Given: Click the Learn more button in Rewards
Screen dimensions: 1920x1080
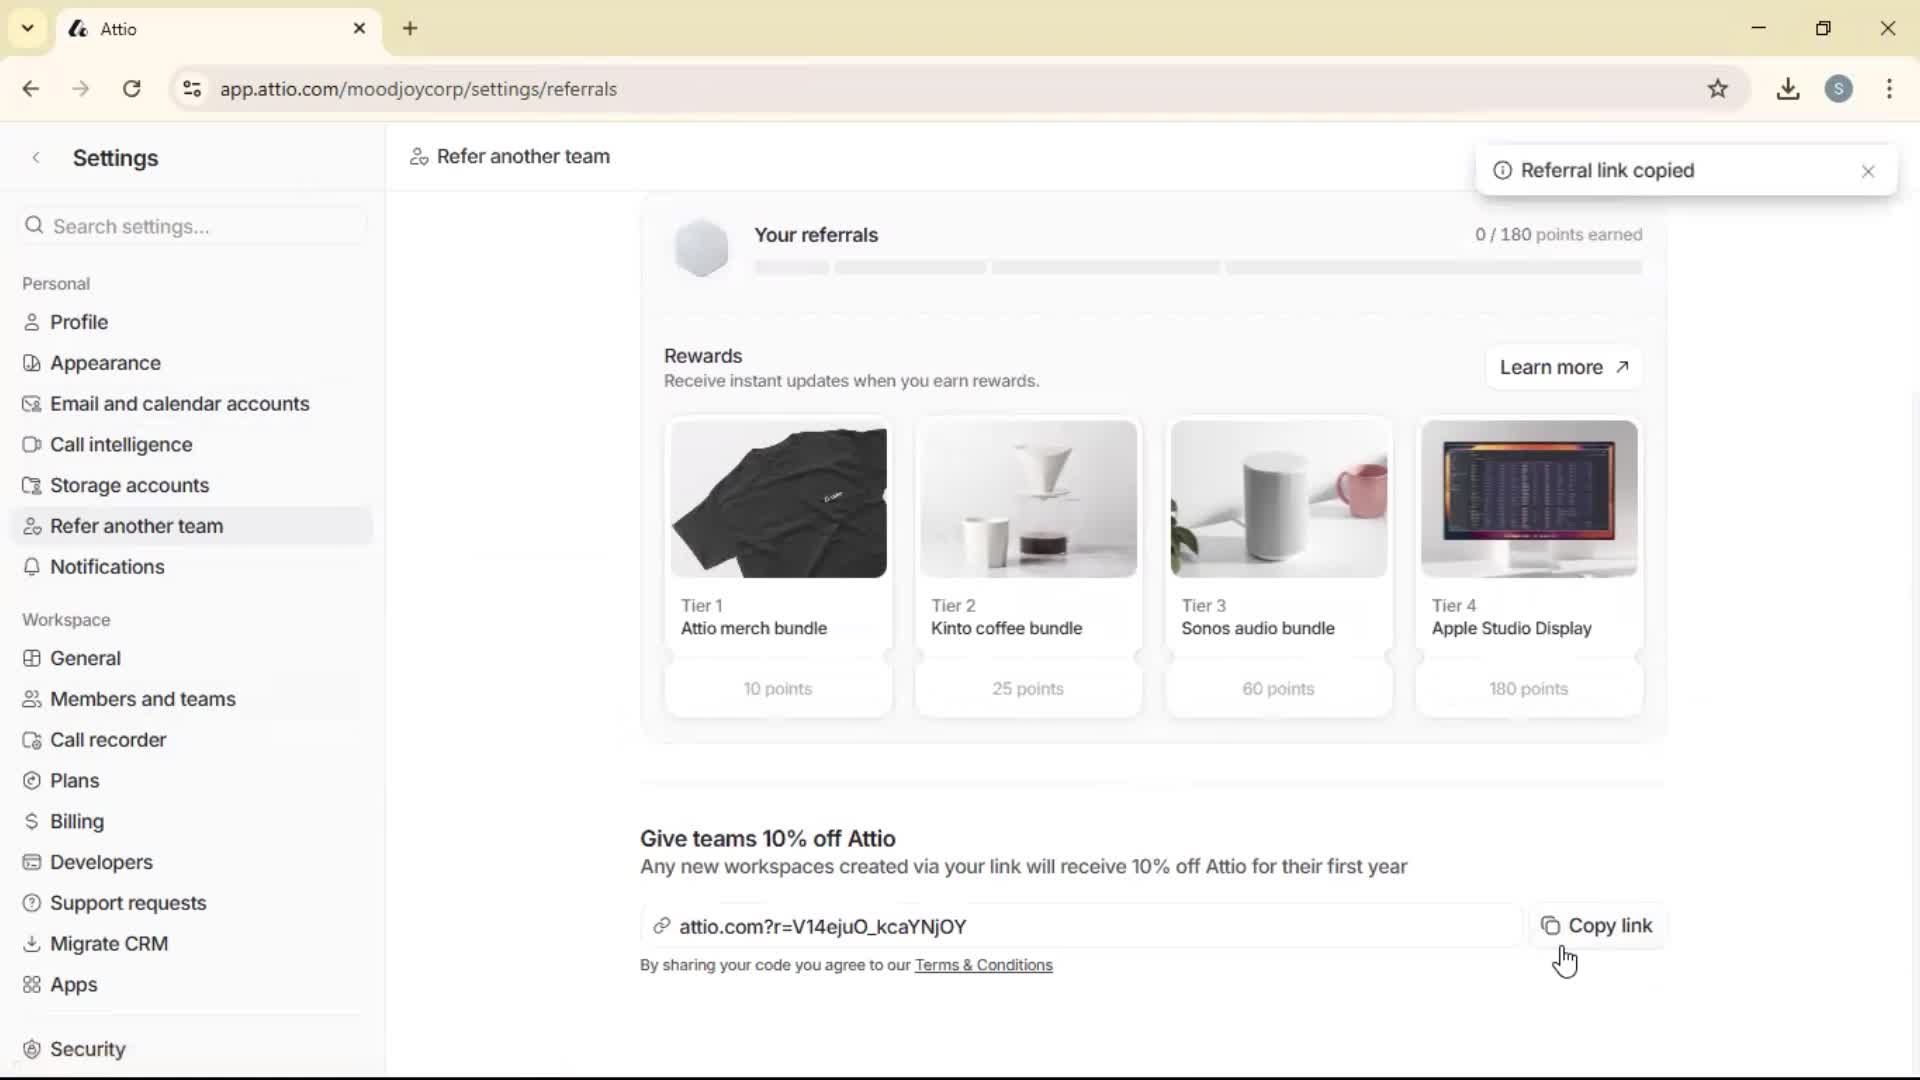Looking at the screenshot, I should [x=1562, y=367].
